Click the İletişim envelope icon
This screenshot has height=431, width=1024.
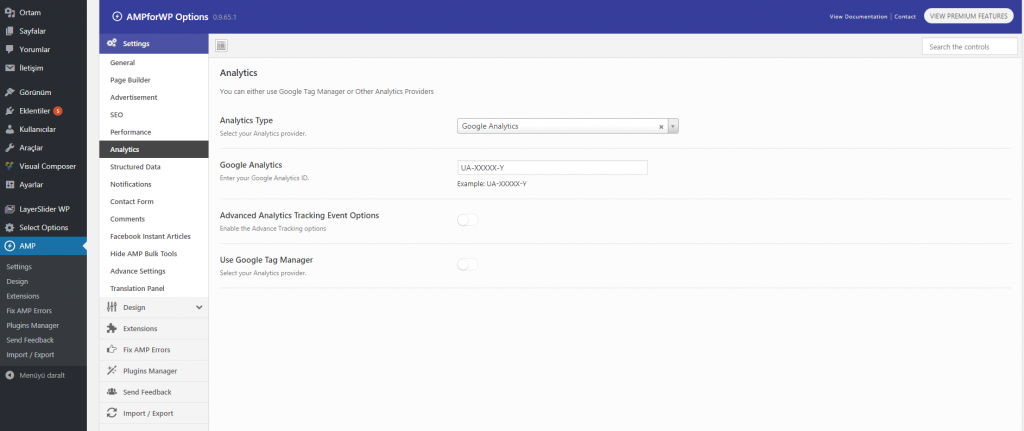[x=10, y=67]
